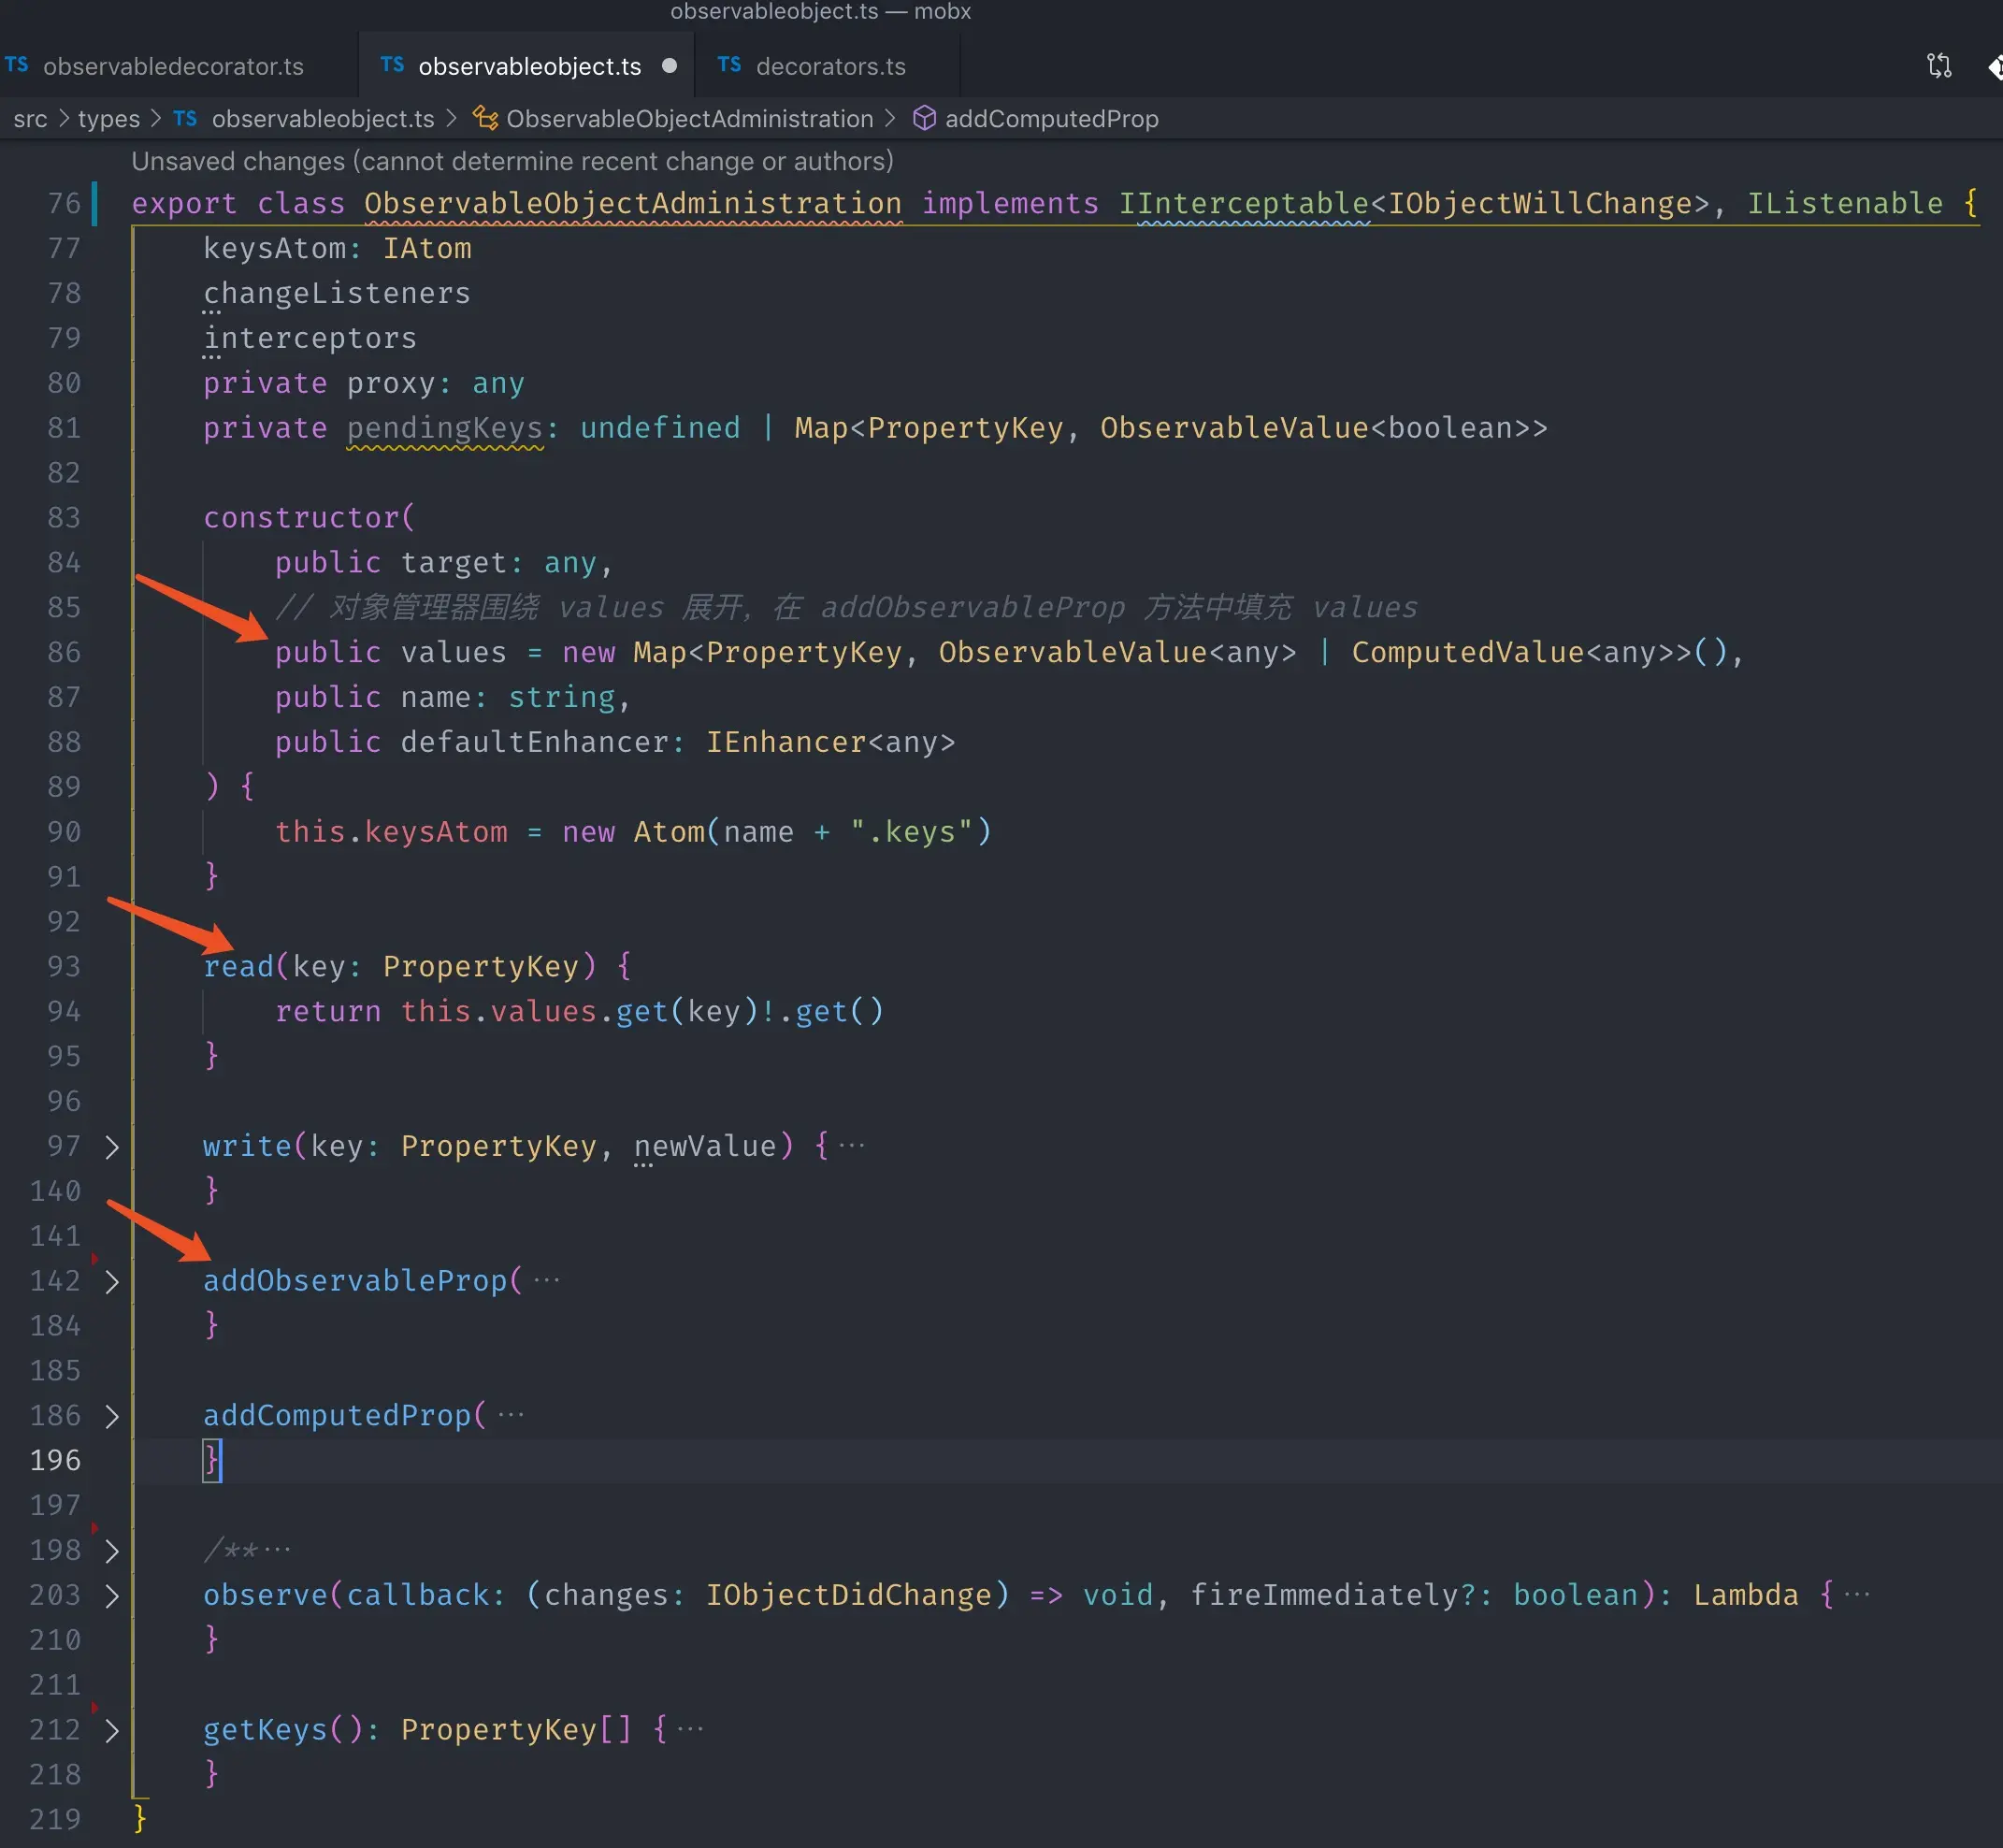
Task: Click the Git icon in the top-right corner
Action: 1996,67
